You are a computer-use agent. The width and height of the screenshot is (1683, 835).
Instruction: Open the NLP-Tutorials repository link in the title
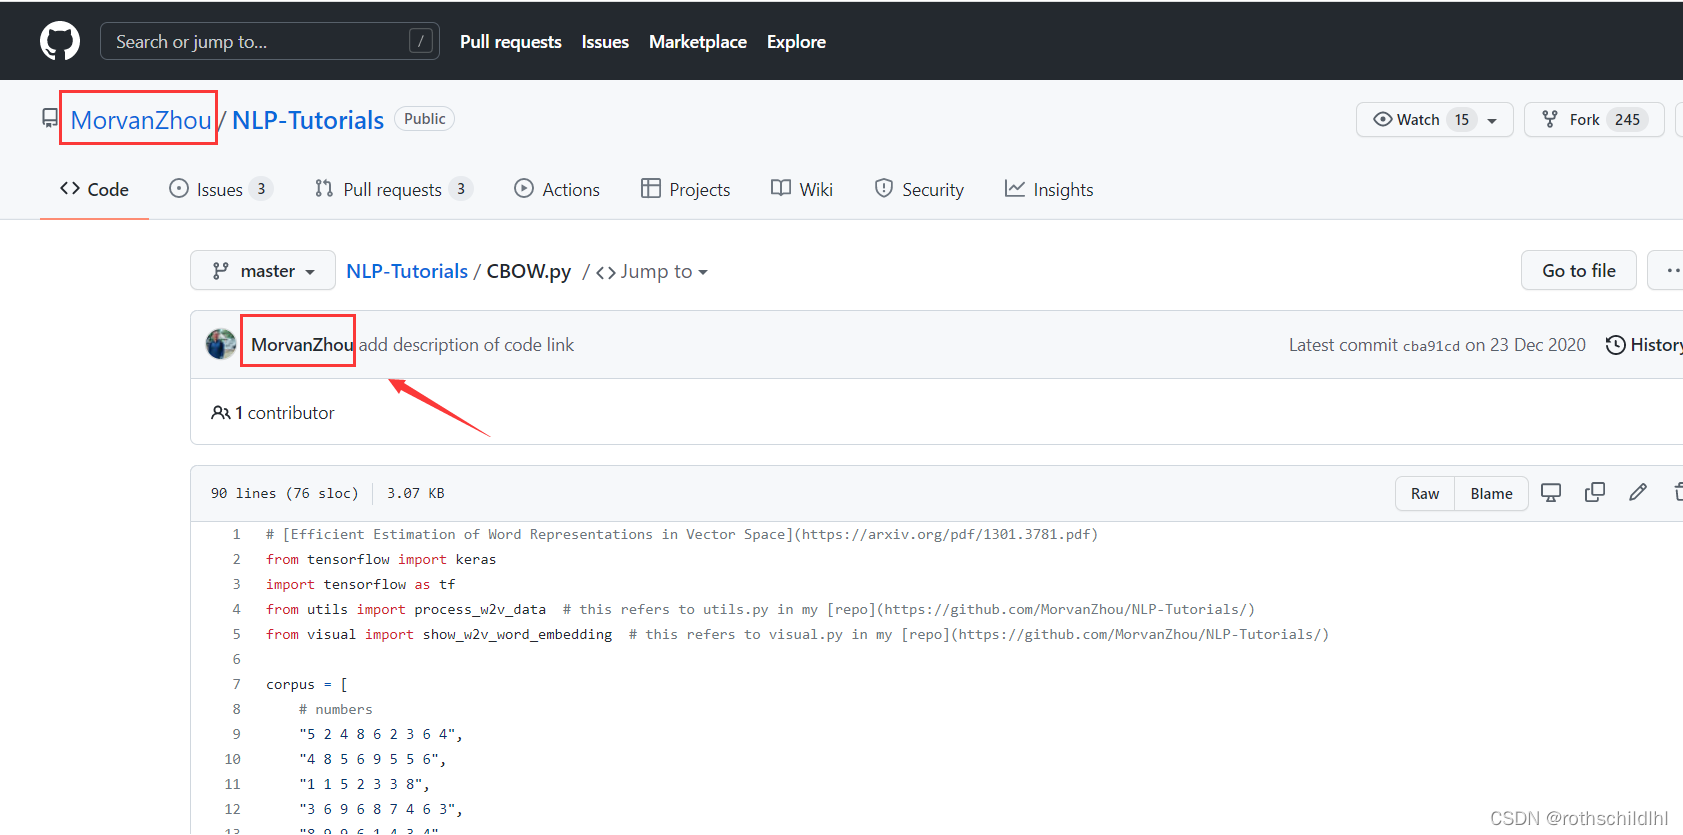[308, 120]
